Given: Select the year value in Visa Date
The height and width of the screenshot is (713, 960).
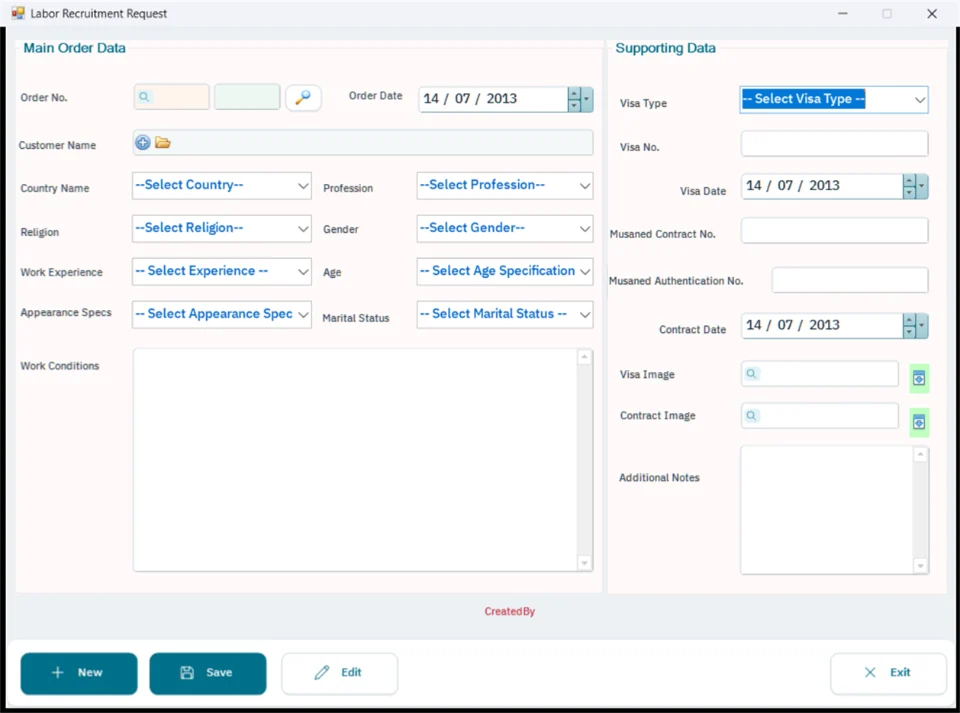Looking at the screenshot, I should coord(824,185).
